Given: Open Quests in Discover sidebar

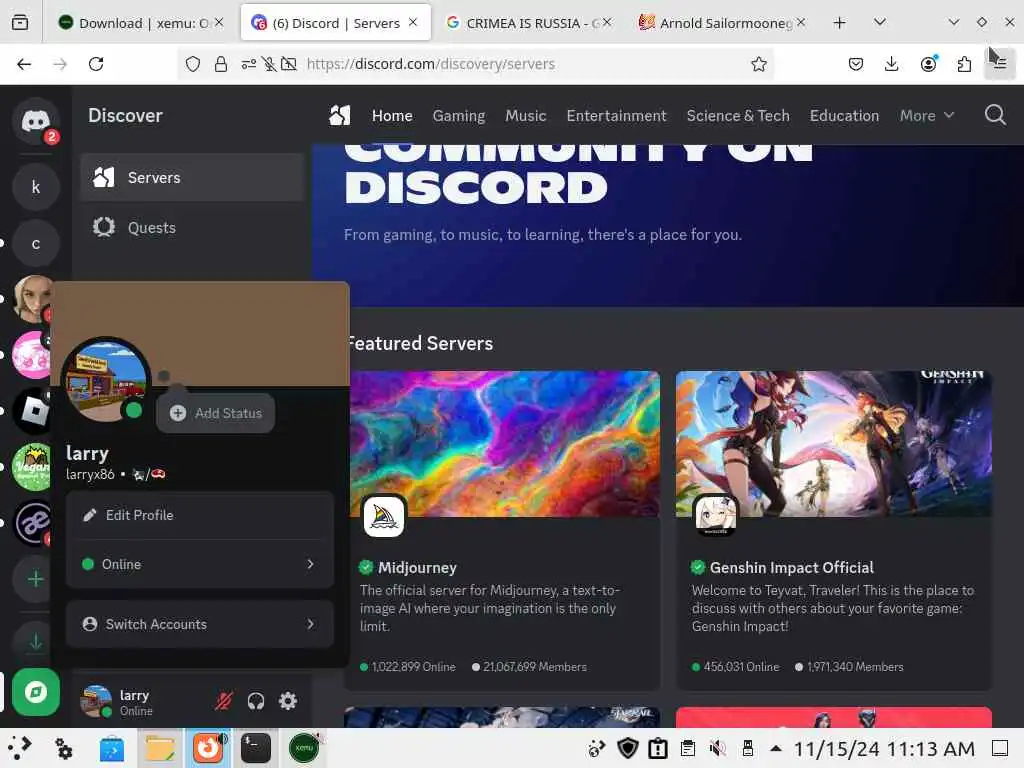Looking at the screenshot, I should [193, 227].
